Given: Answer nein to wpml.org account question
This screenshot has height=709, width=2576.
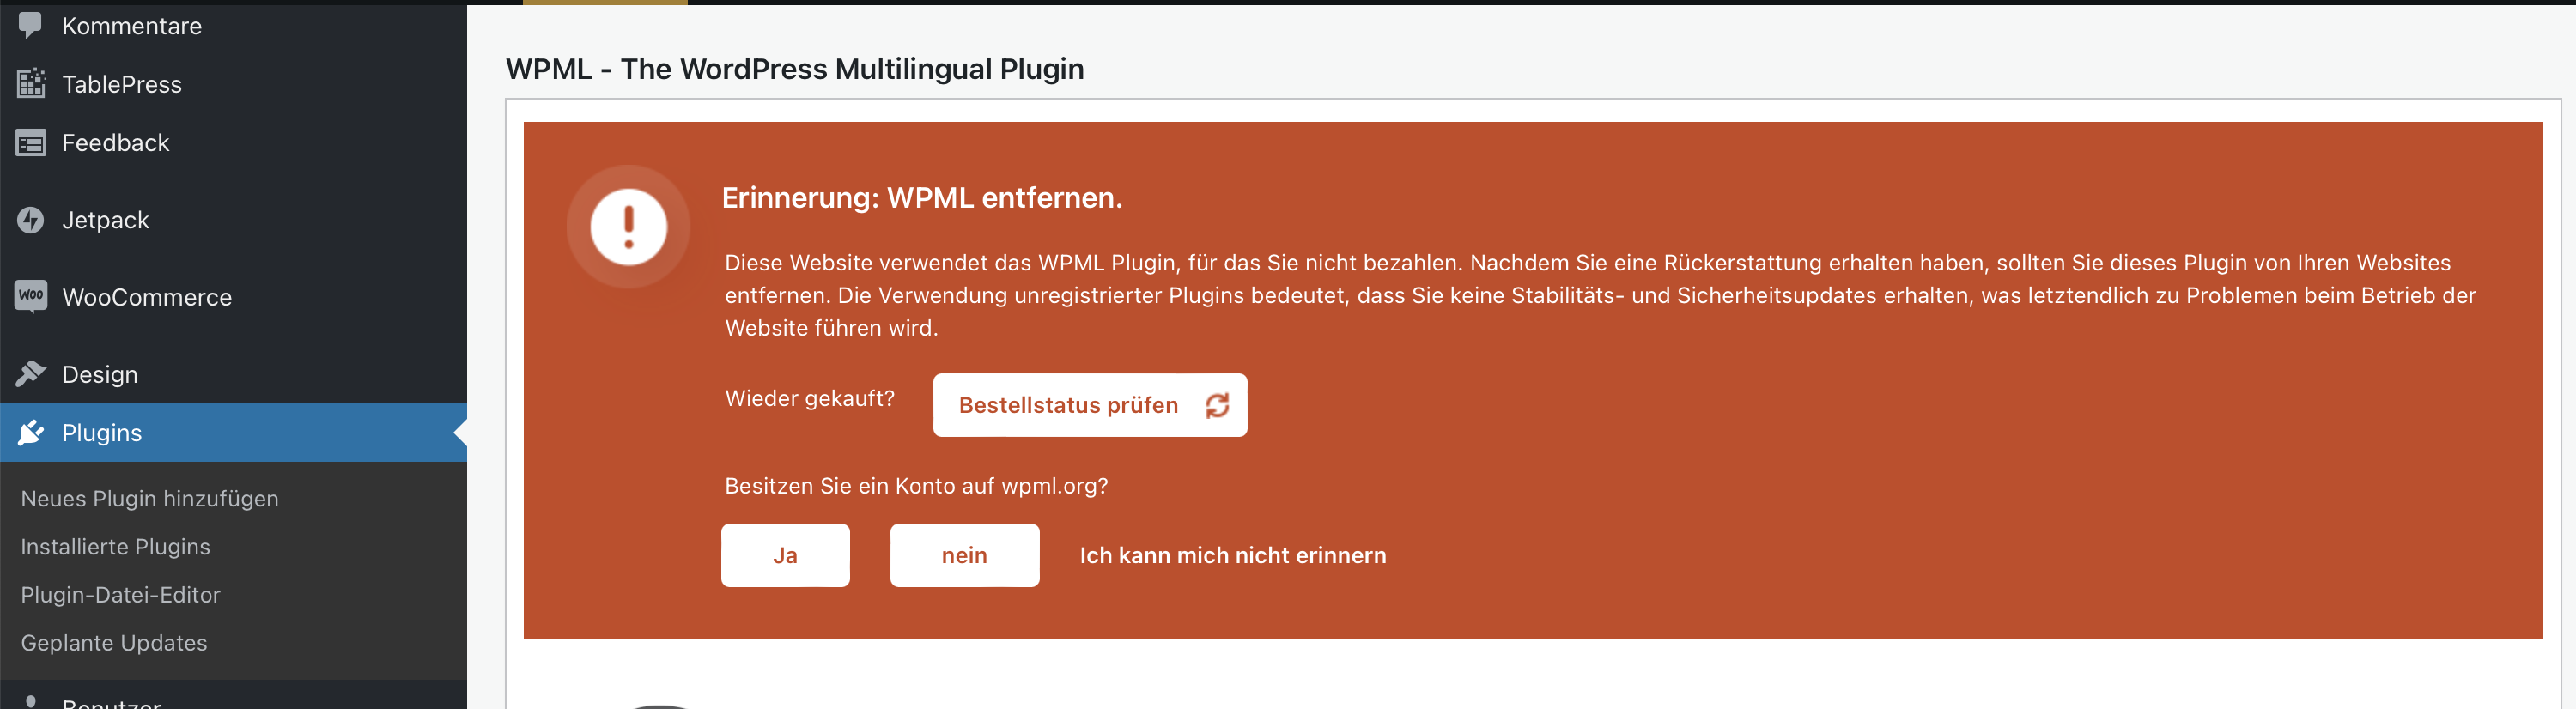Looking at the screenshot, I should click(964, 555).
